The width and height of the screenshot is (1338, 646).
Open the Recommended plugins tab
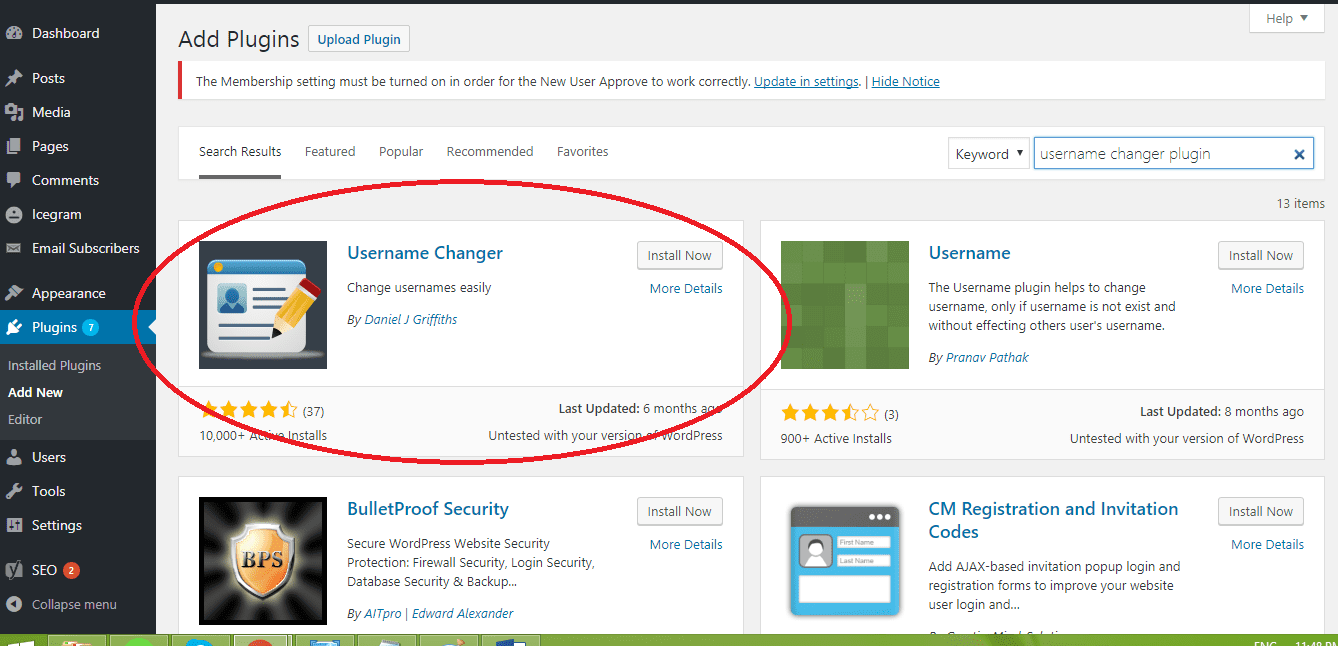click(x=490, y=152)
